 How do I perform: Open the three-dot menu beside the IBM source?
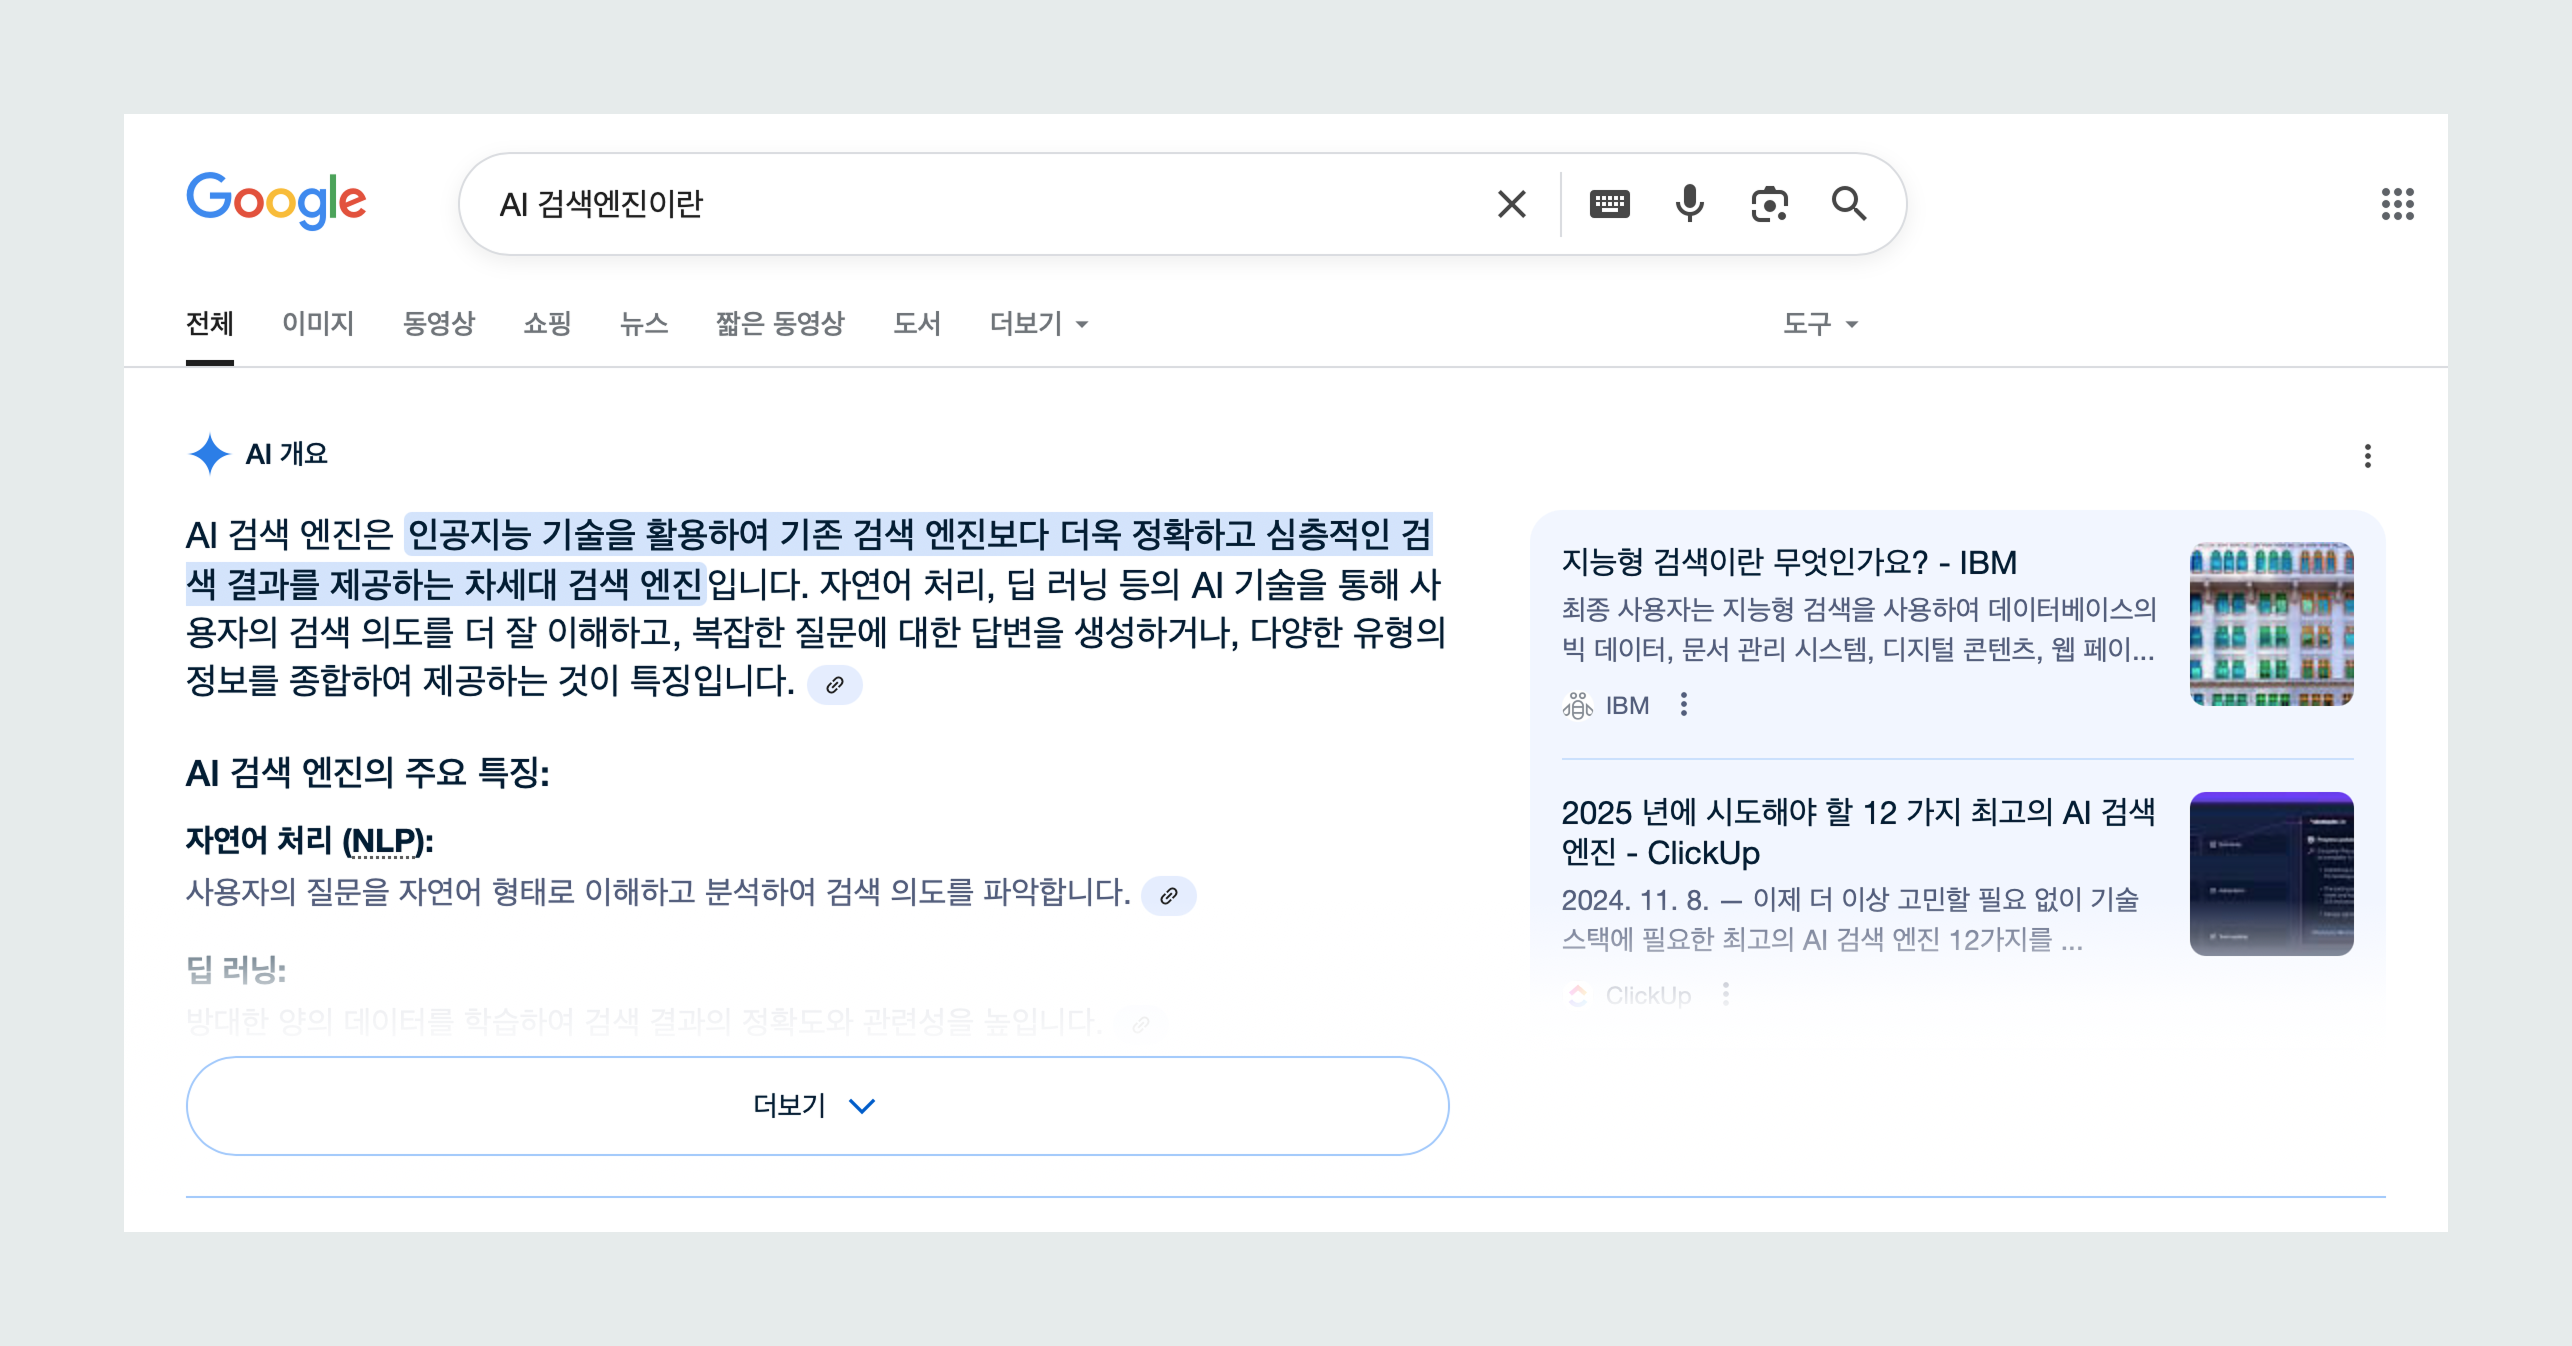(x=1684, y=705)
